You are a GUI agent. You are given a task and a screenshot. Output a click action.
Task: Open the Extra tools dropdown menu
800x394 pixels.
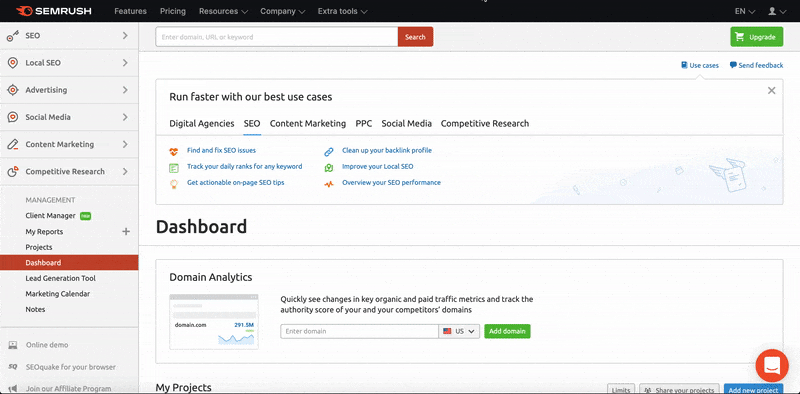click(342, 11)
